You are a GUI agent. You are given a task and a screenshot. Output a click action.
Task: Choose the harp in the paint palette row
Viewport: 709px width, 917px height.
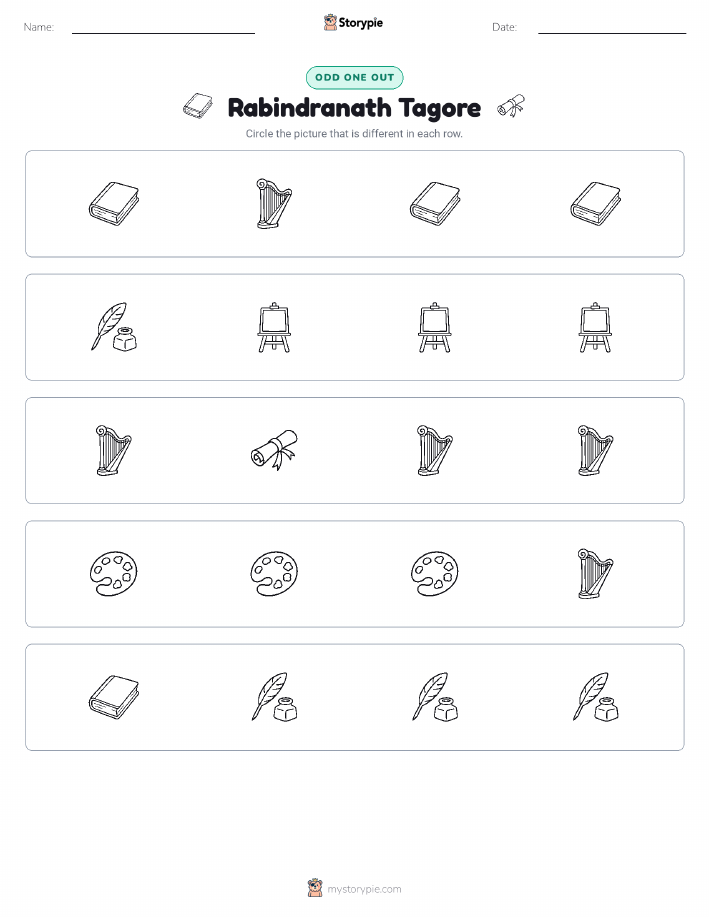(x=595, y=574)
